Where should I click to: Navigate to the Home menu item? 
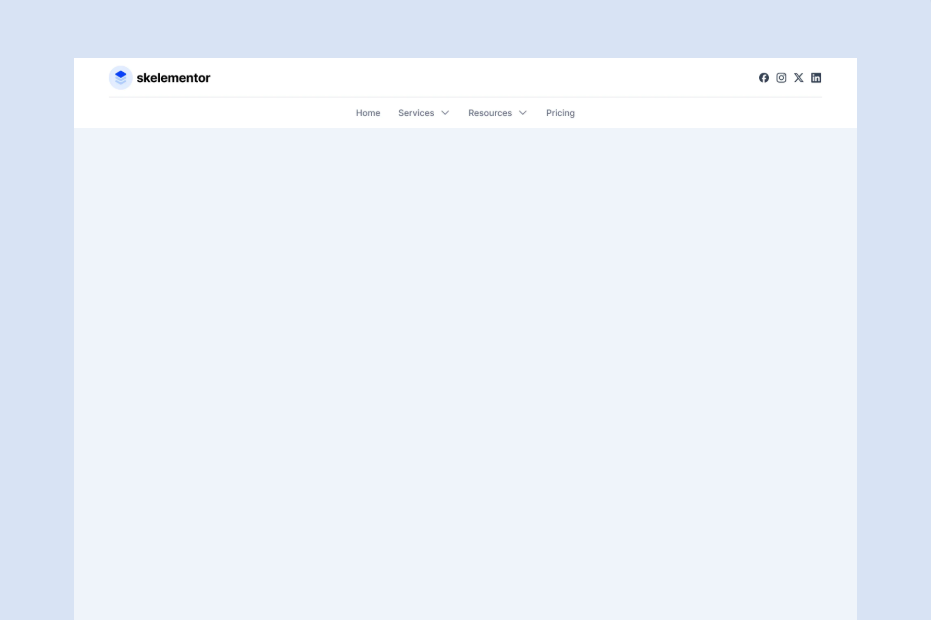pos(368,113)
